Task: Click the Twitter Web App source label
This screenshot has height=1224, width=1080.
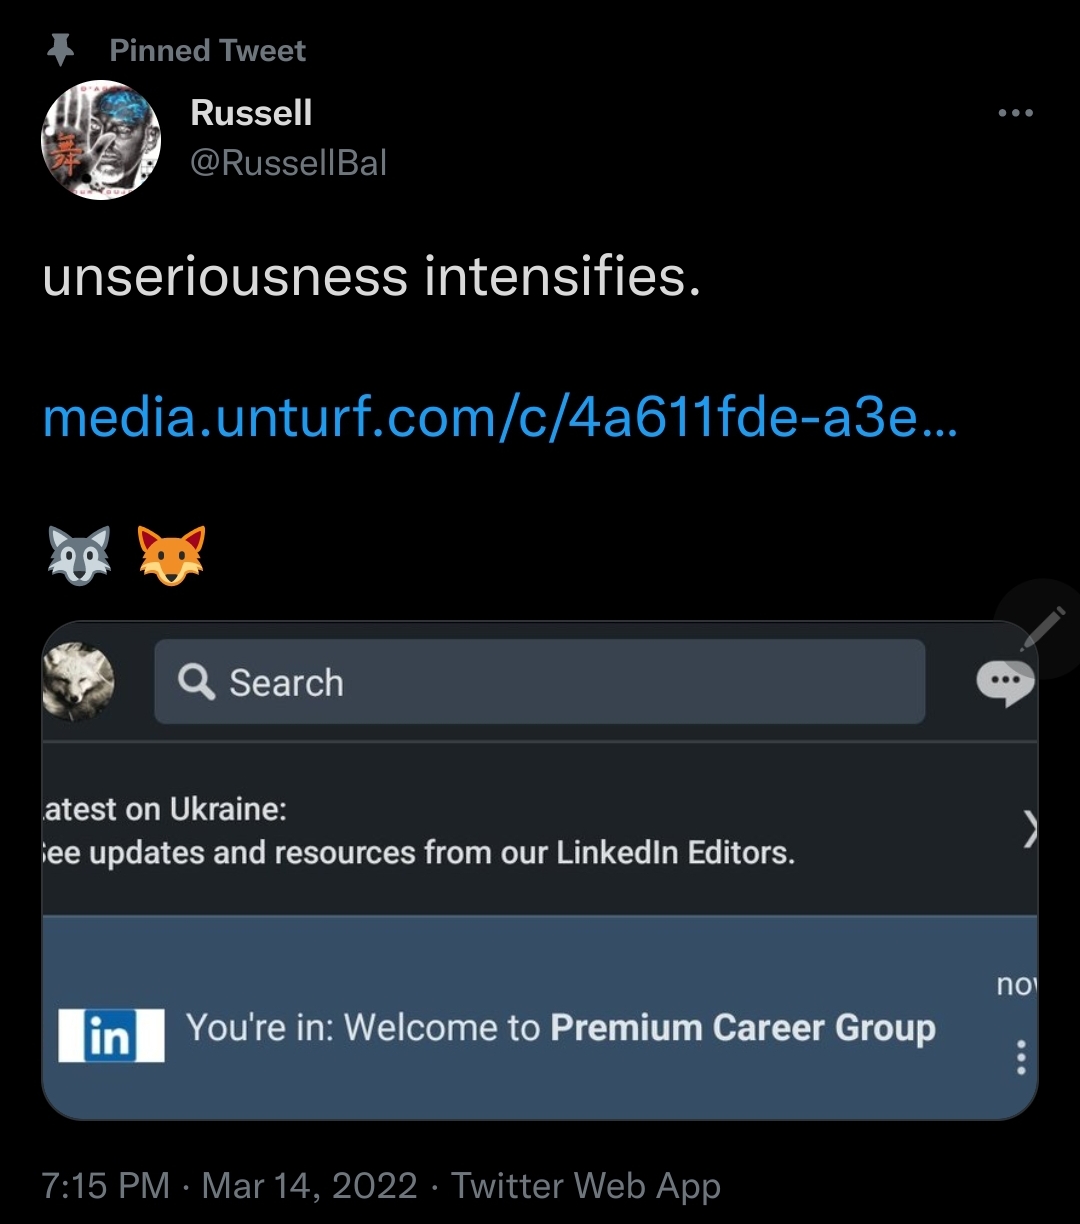Action: coord(586,1186)
